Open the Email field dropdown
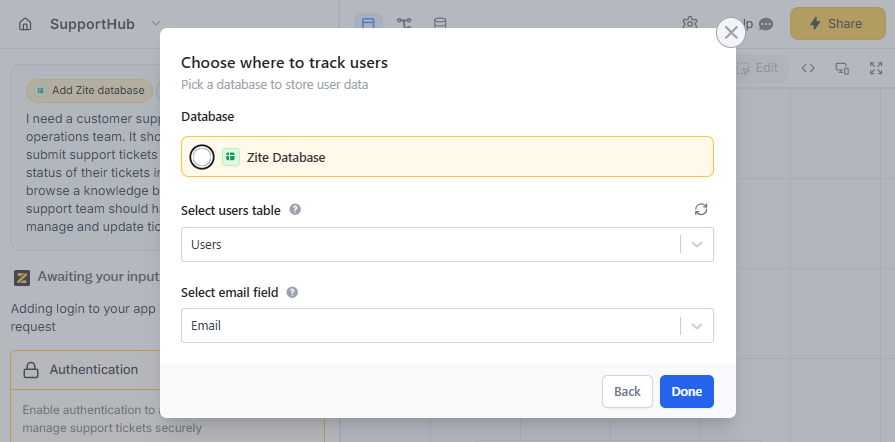 tap(697, 326)
